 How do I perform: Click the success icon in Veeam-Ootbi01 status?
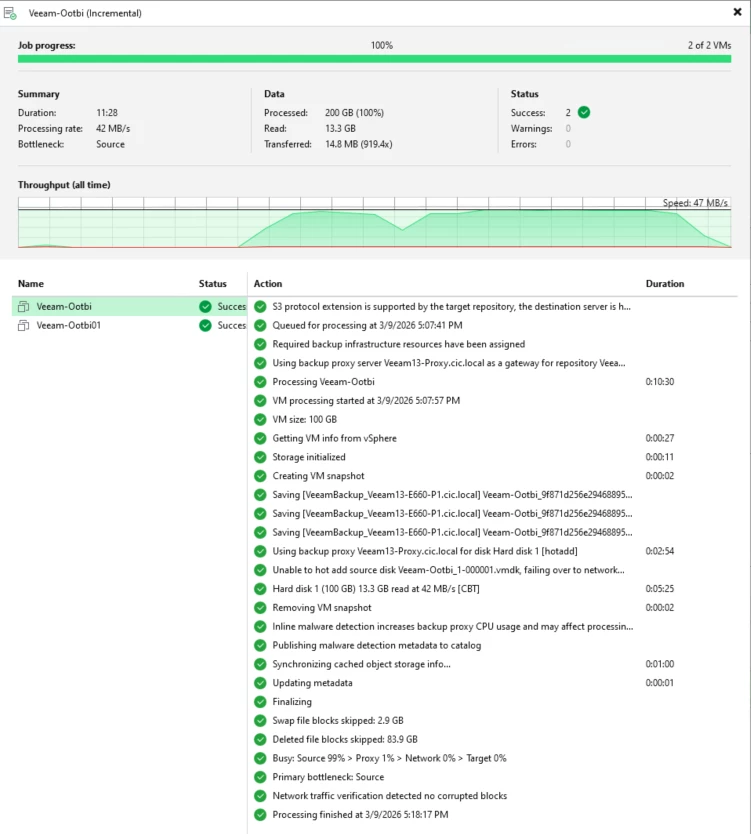pyautogui.click(x=205, y=325)
